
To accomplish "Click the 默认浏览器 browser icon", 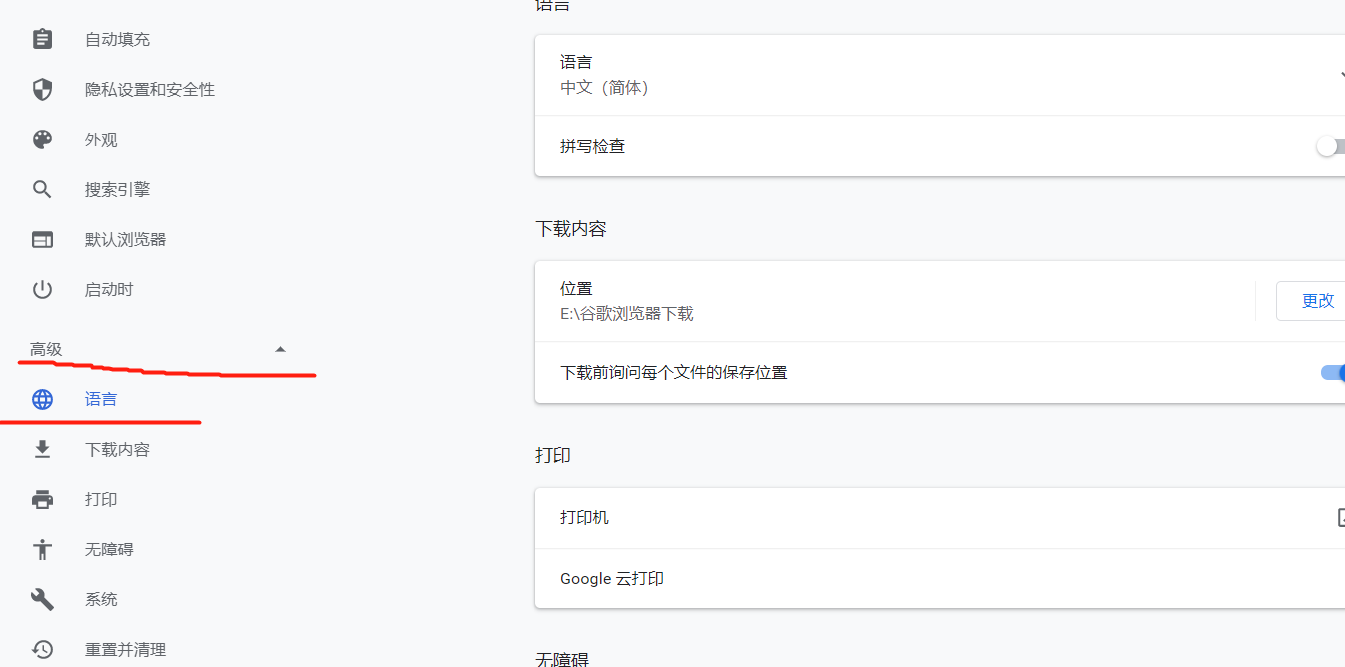I will pos(42,238).
